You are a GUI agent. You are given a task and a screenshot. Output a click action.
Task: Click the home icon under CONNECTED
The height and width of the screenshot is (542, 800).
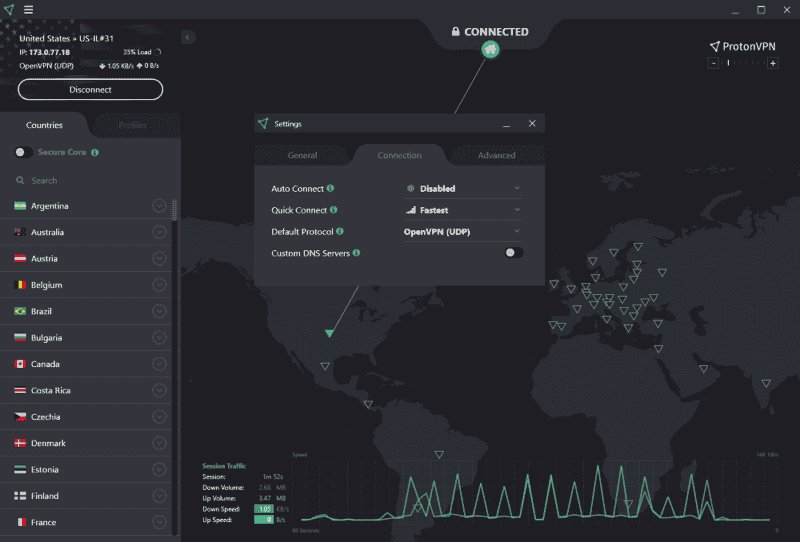(490, 50)
